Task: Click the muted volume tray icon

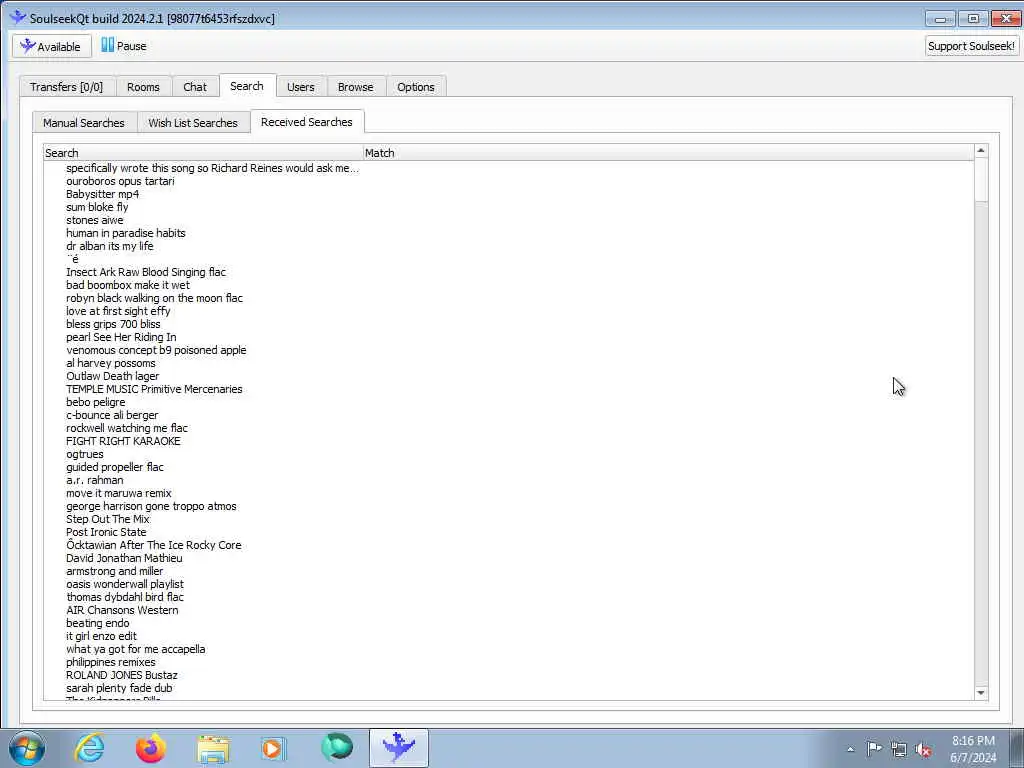Action: coord(923,749)
